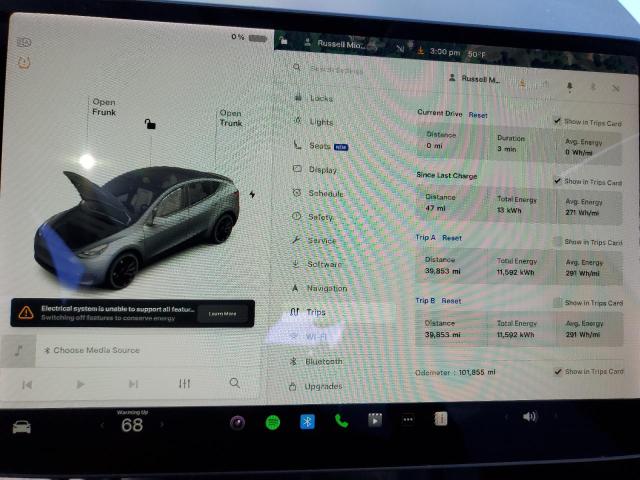Tap the notifications bell icon
Viewport: 640px width, 480px height.
pos(569,87)
